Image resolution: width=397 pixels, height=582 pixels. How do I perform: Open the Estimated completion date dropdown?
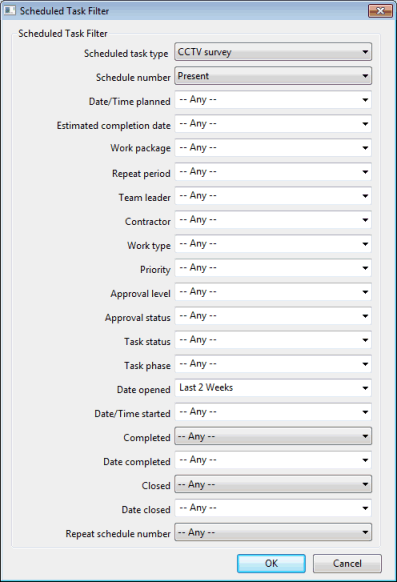(273, 124)
